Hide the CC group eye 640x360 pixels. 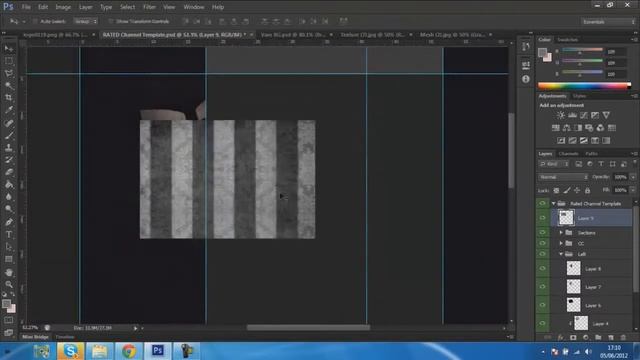542,243
